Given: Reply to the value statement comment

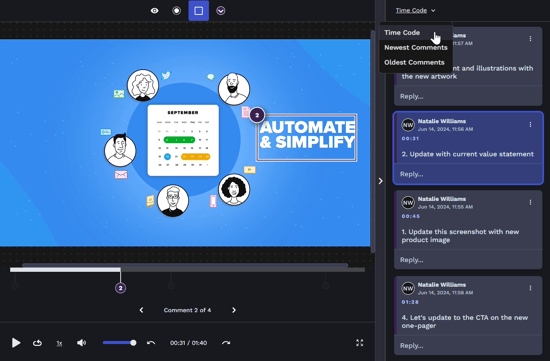Looking at the screenshot, I should pos(468,174).
